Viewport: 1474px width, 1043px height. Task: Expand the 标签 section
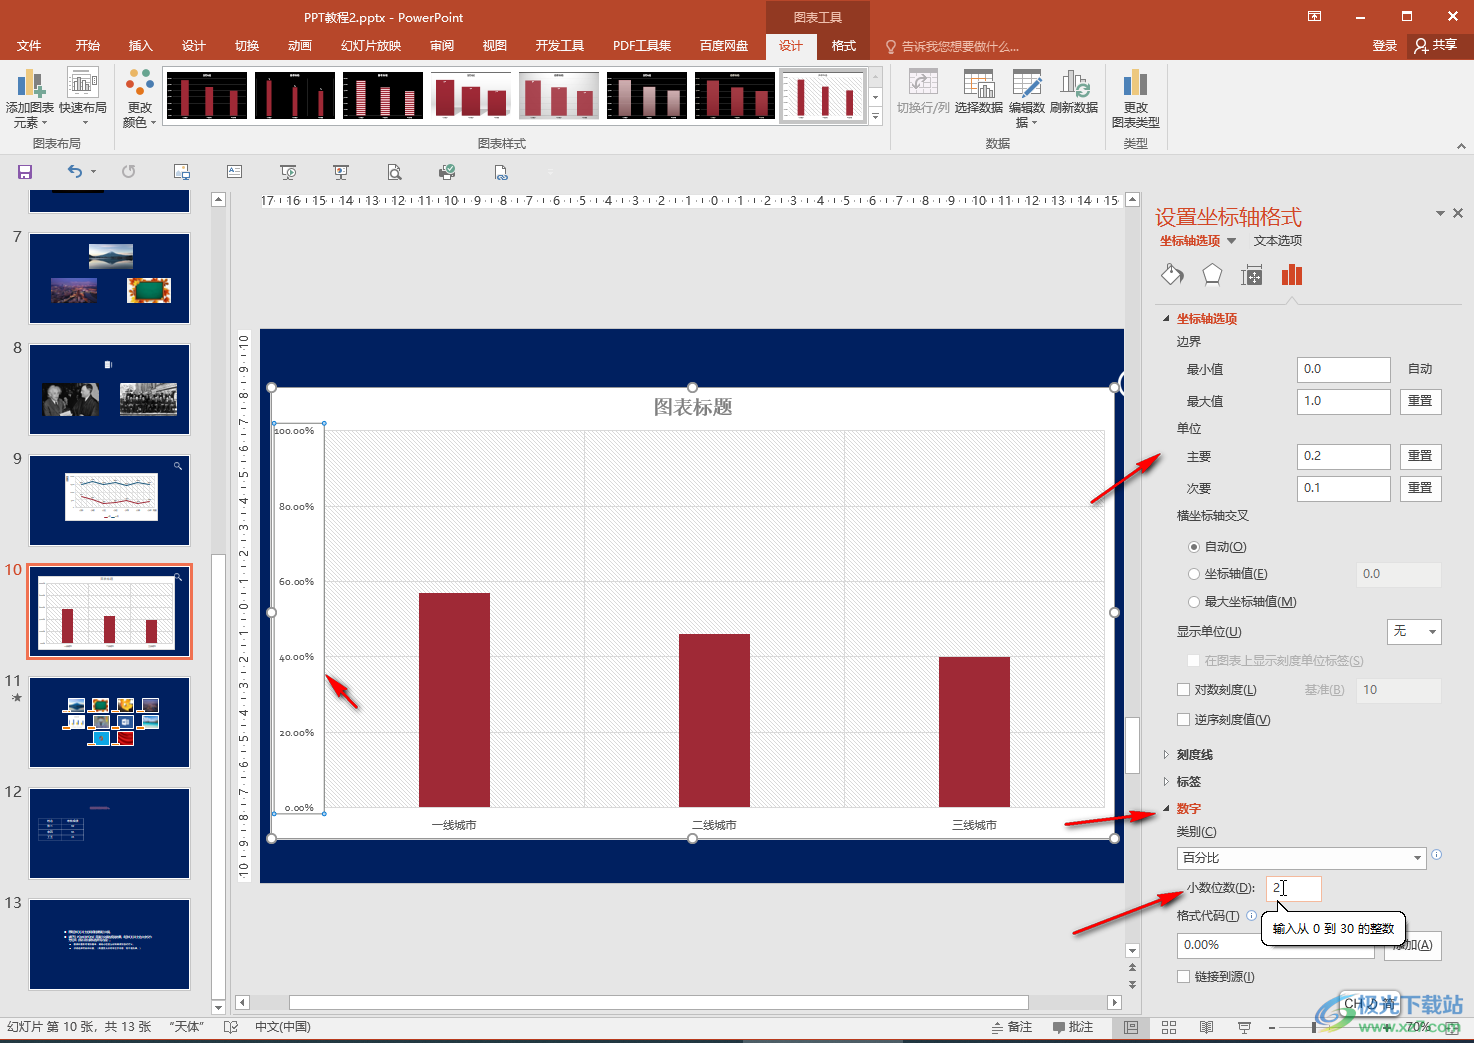click(1188, 782)
